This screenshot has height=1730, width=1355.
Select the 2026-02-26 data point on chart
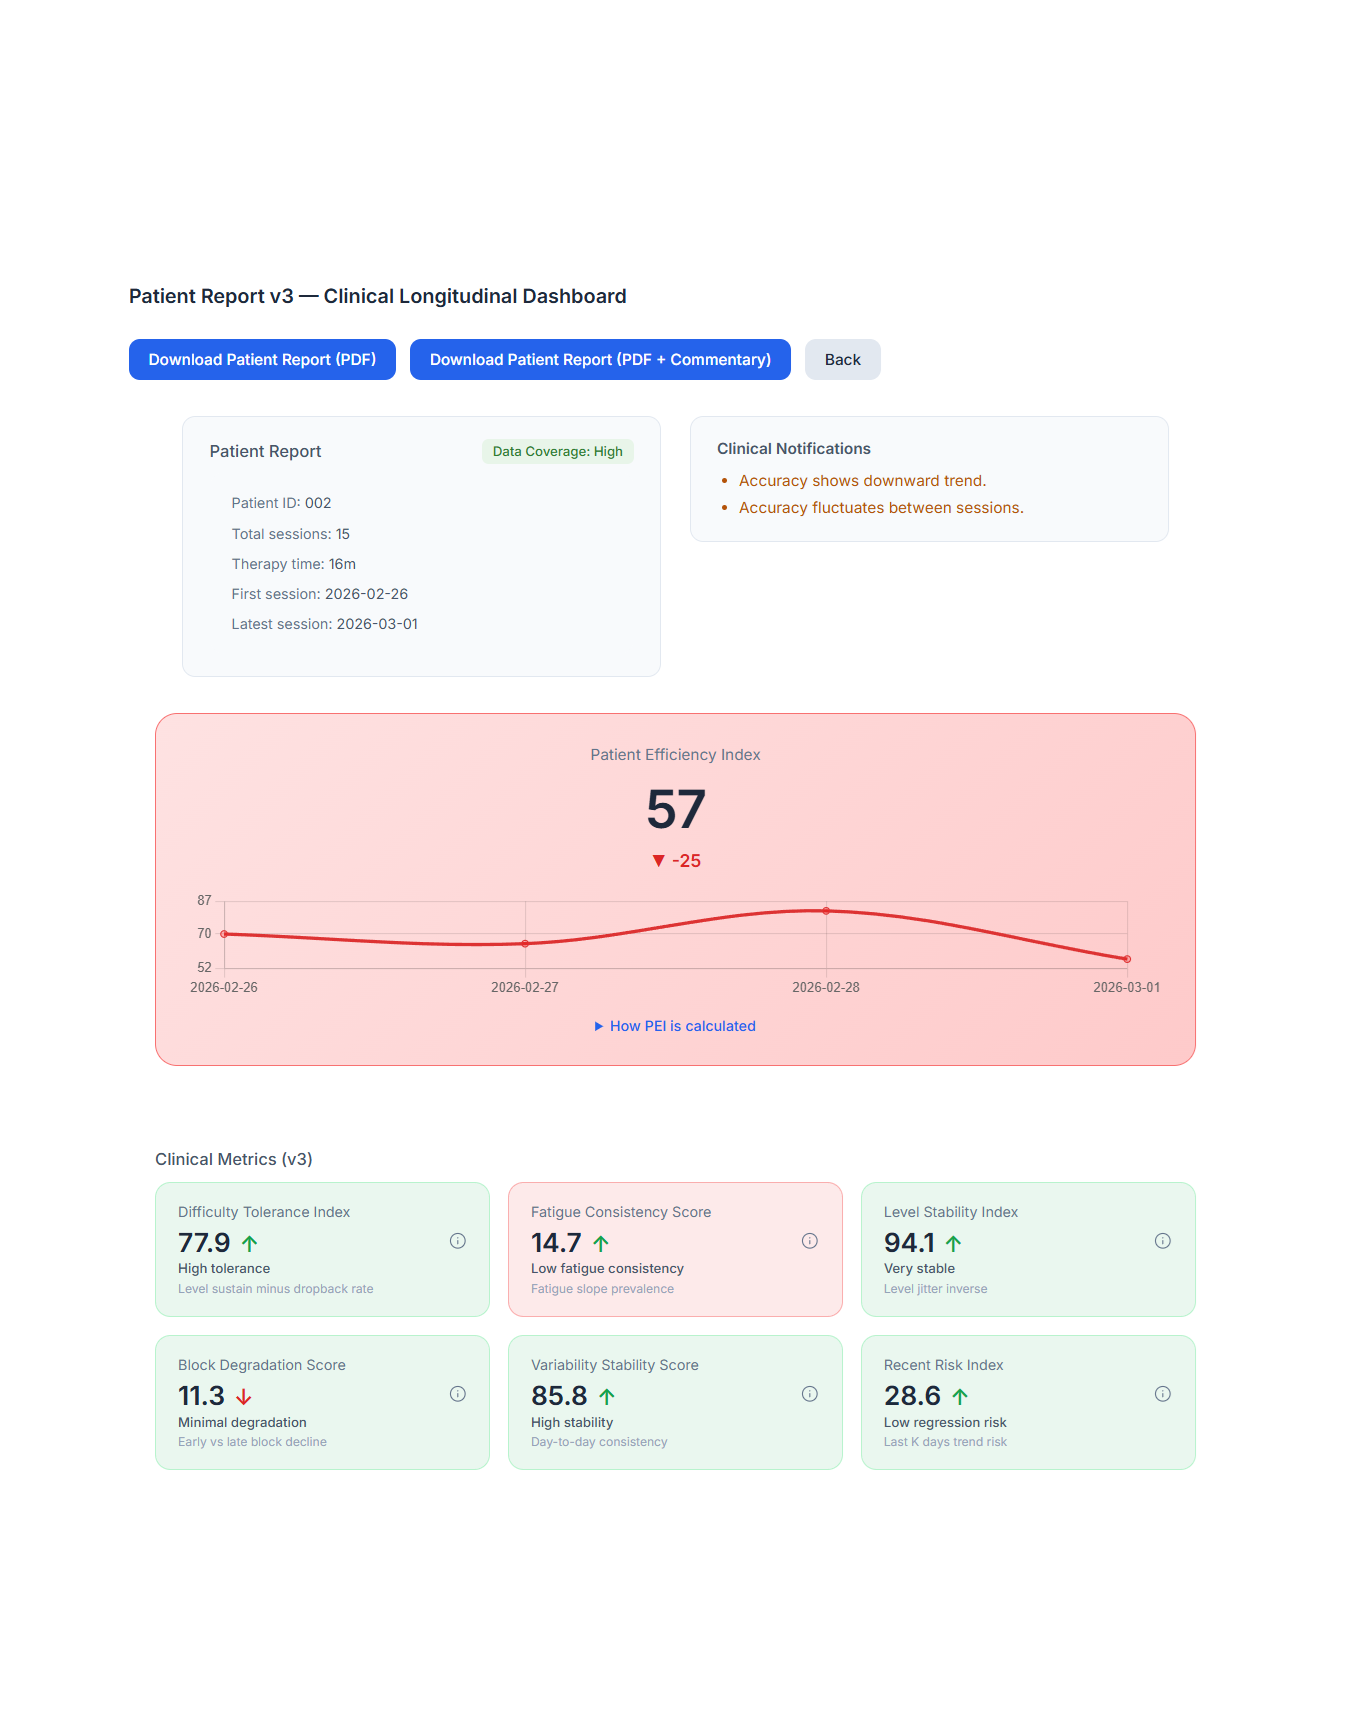coord(224,934)
